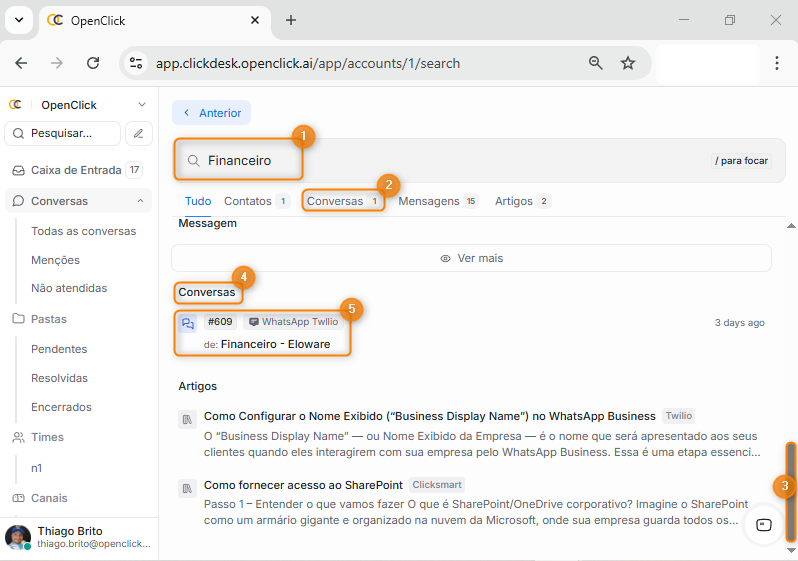The image size is (798, 561).
Task: Click Ver mais to show more messages
Action: click(x=471, y=258)
